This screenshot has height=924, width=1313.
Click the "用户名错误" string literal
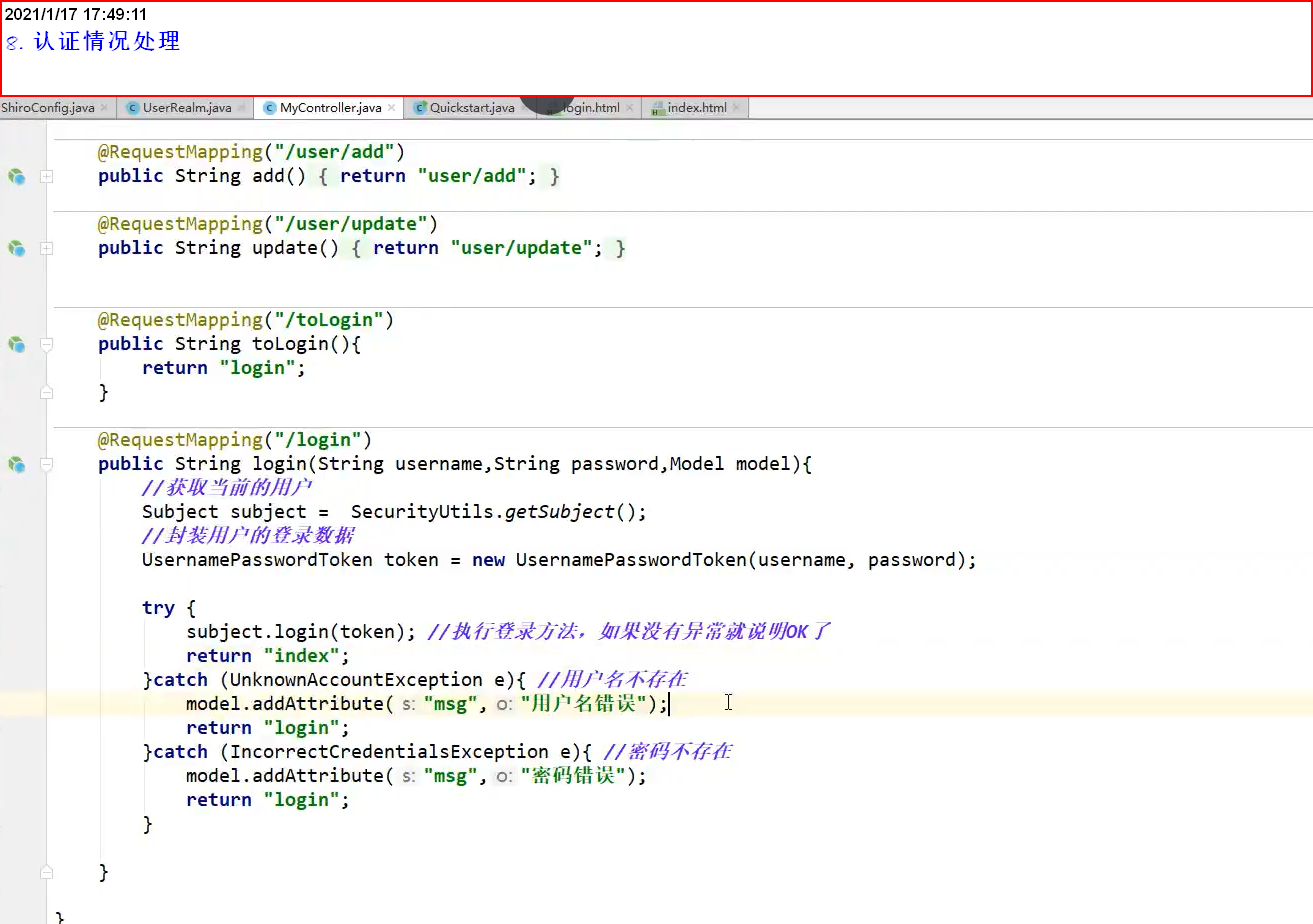[x=583, y=704]
